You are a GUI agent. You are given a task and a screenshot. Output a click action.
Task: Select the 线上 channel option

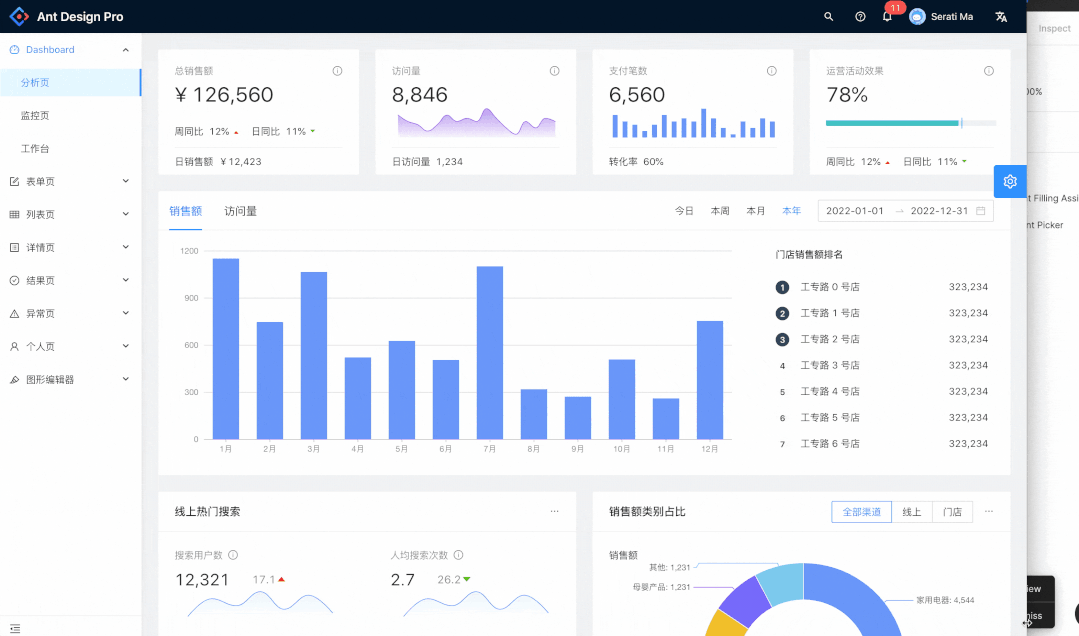point(912,511)
